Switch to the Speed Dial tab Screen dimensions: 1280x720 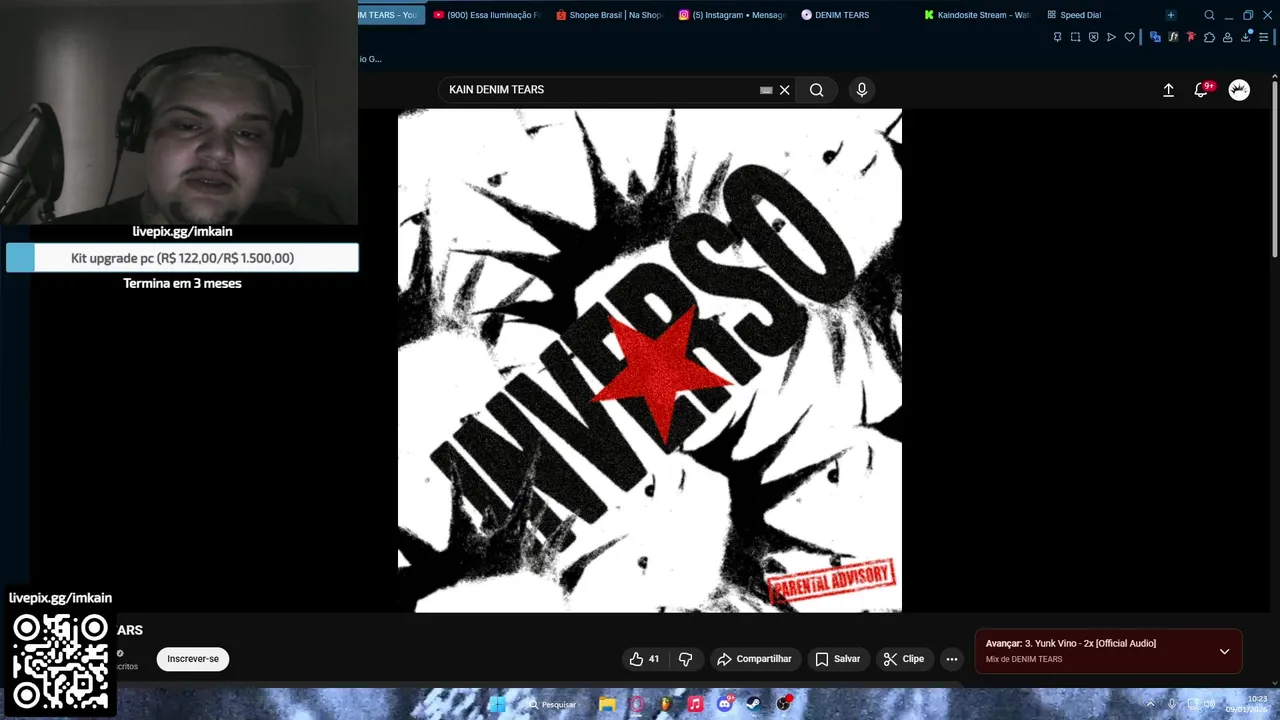click(x=1100, y=15)
